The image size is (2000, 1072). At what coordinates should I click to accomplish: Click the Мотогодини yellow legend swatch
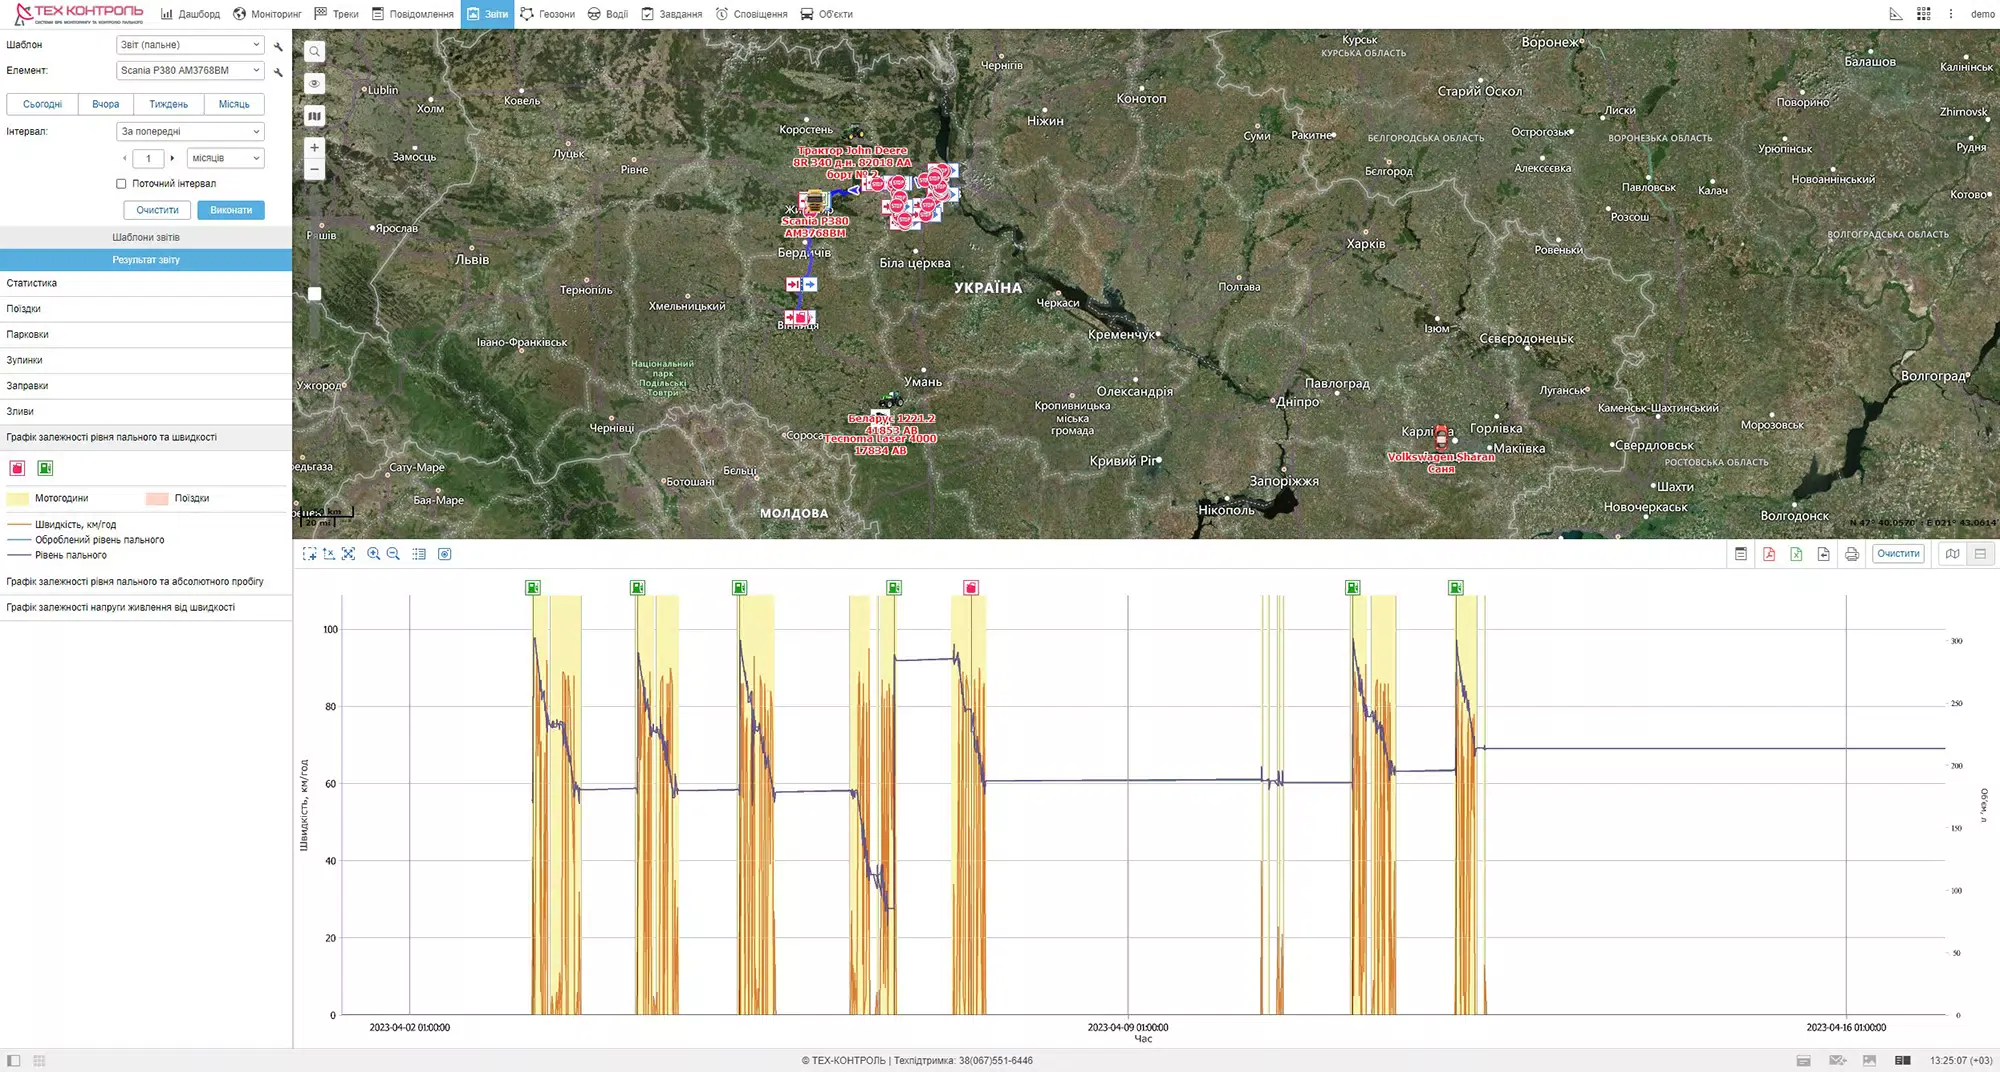pyautogui.click(x=18, y=498)
